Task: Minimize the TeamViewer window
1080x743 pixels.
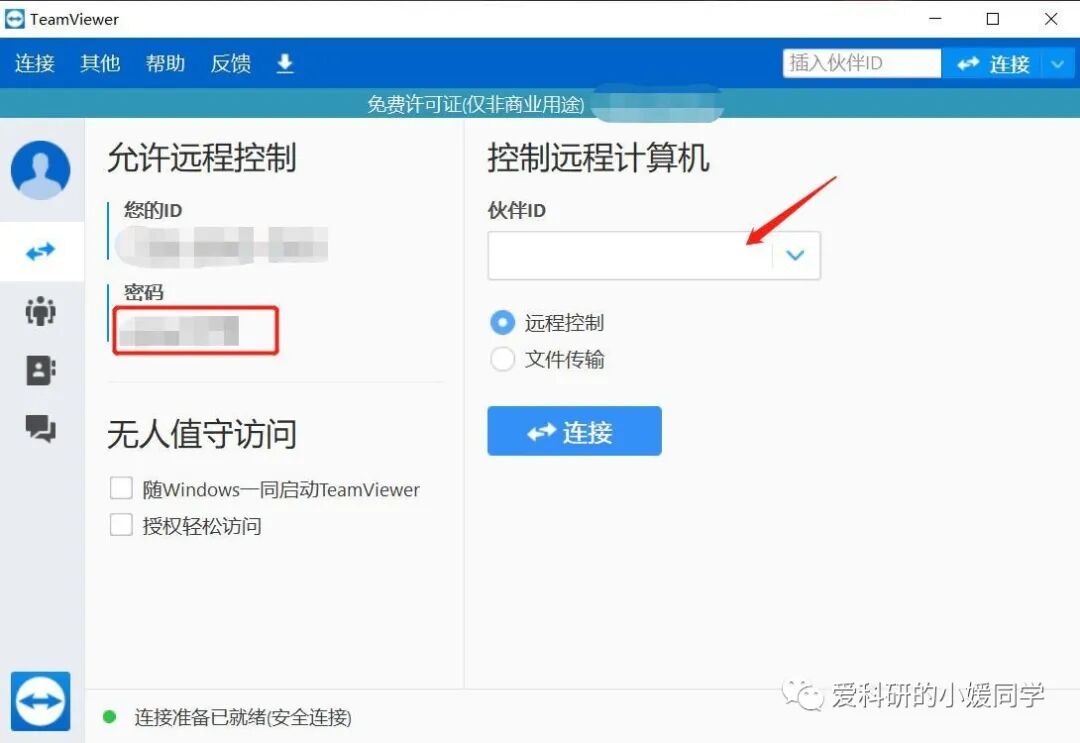Action: (x=935, y=19)
